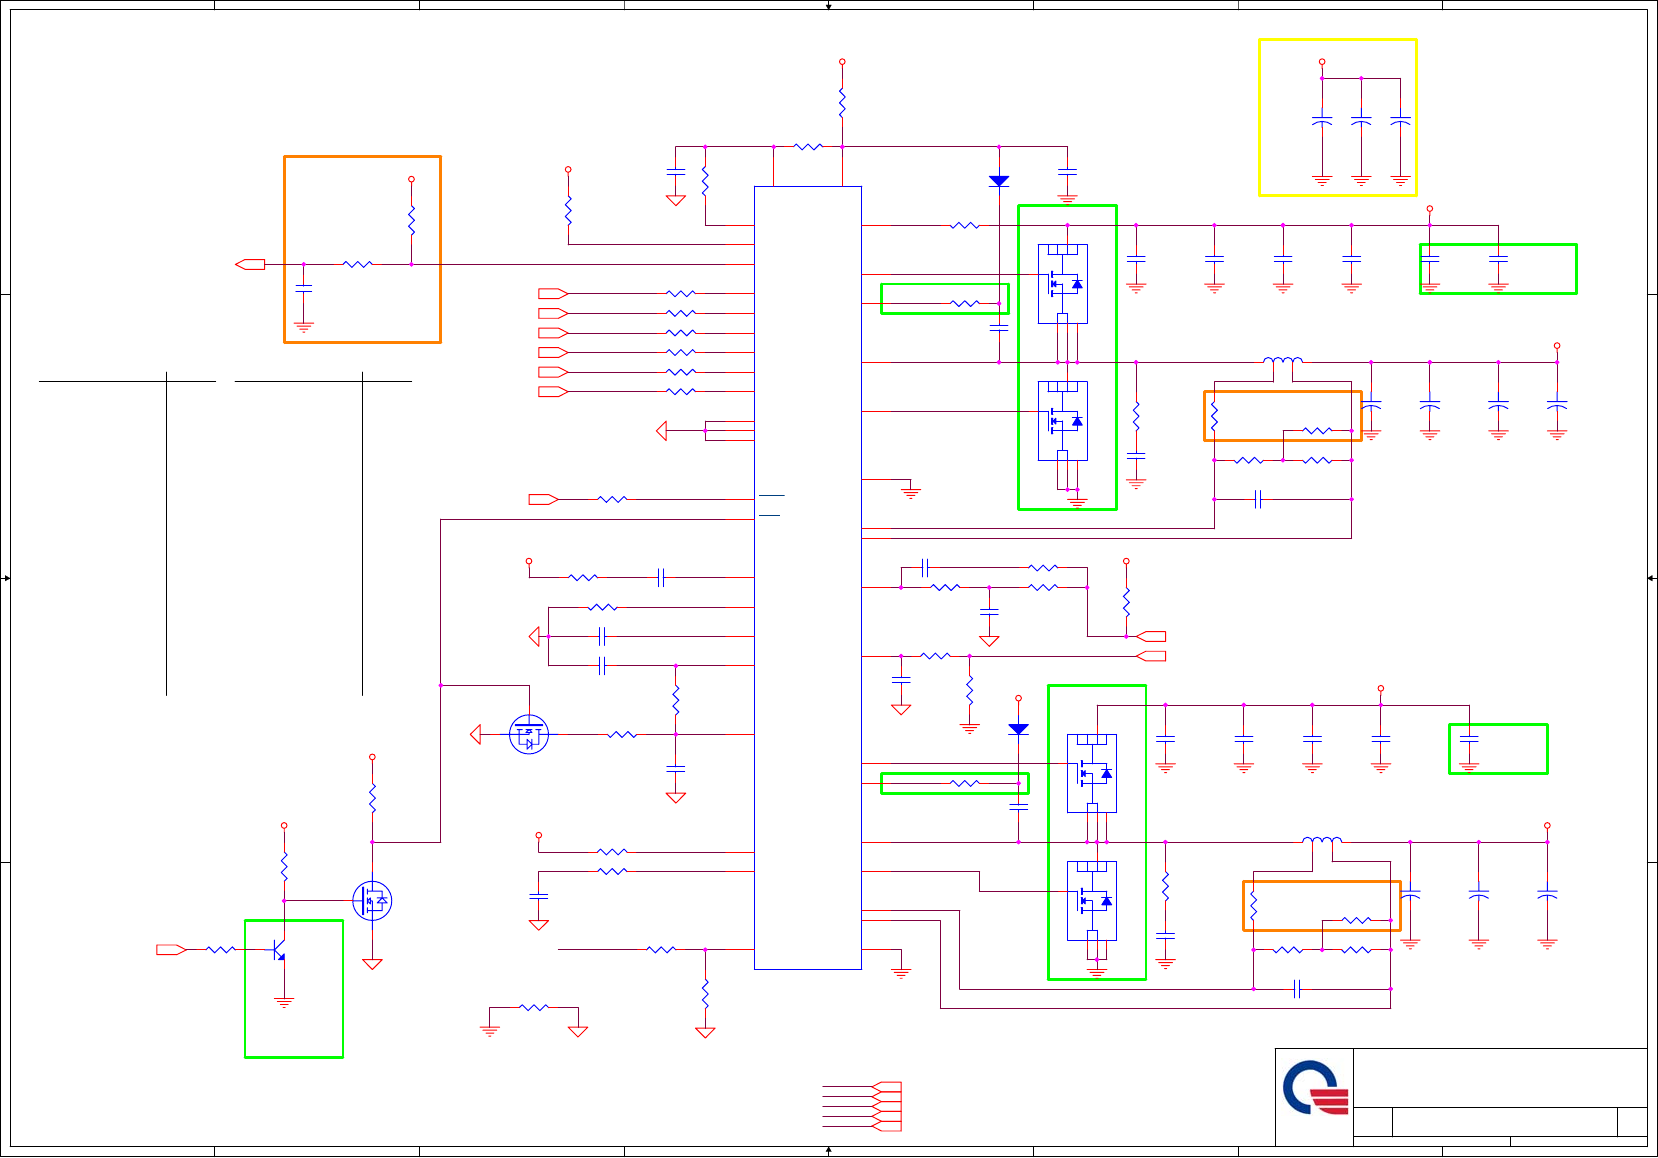The height and width of the screenshot is (1158, 1658).
Task: Select the circled MOSFET beside the NPN transistor
Action: 372,901
